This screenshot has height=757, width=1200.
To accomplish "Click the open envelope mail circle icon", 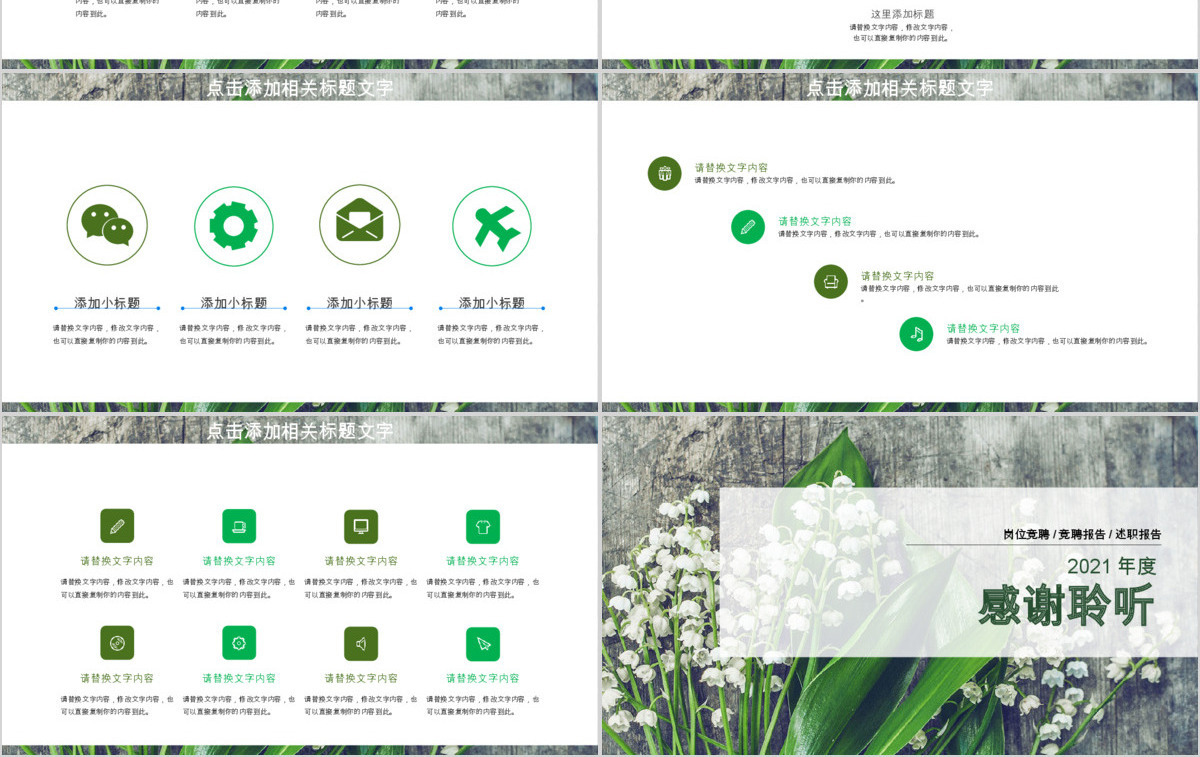I will [360, 226].
